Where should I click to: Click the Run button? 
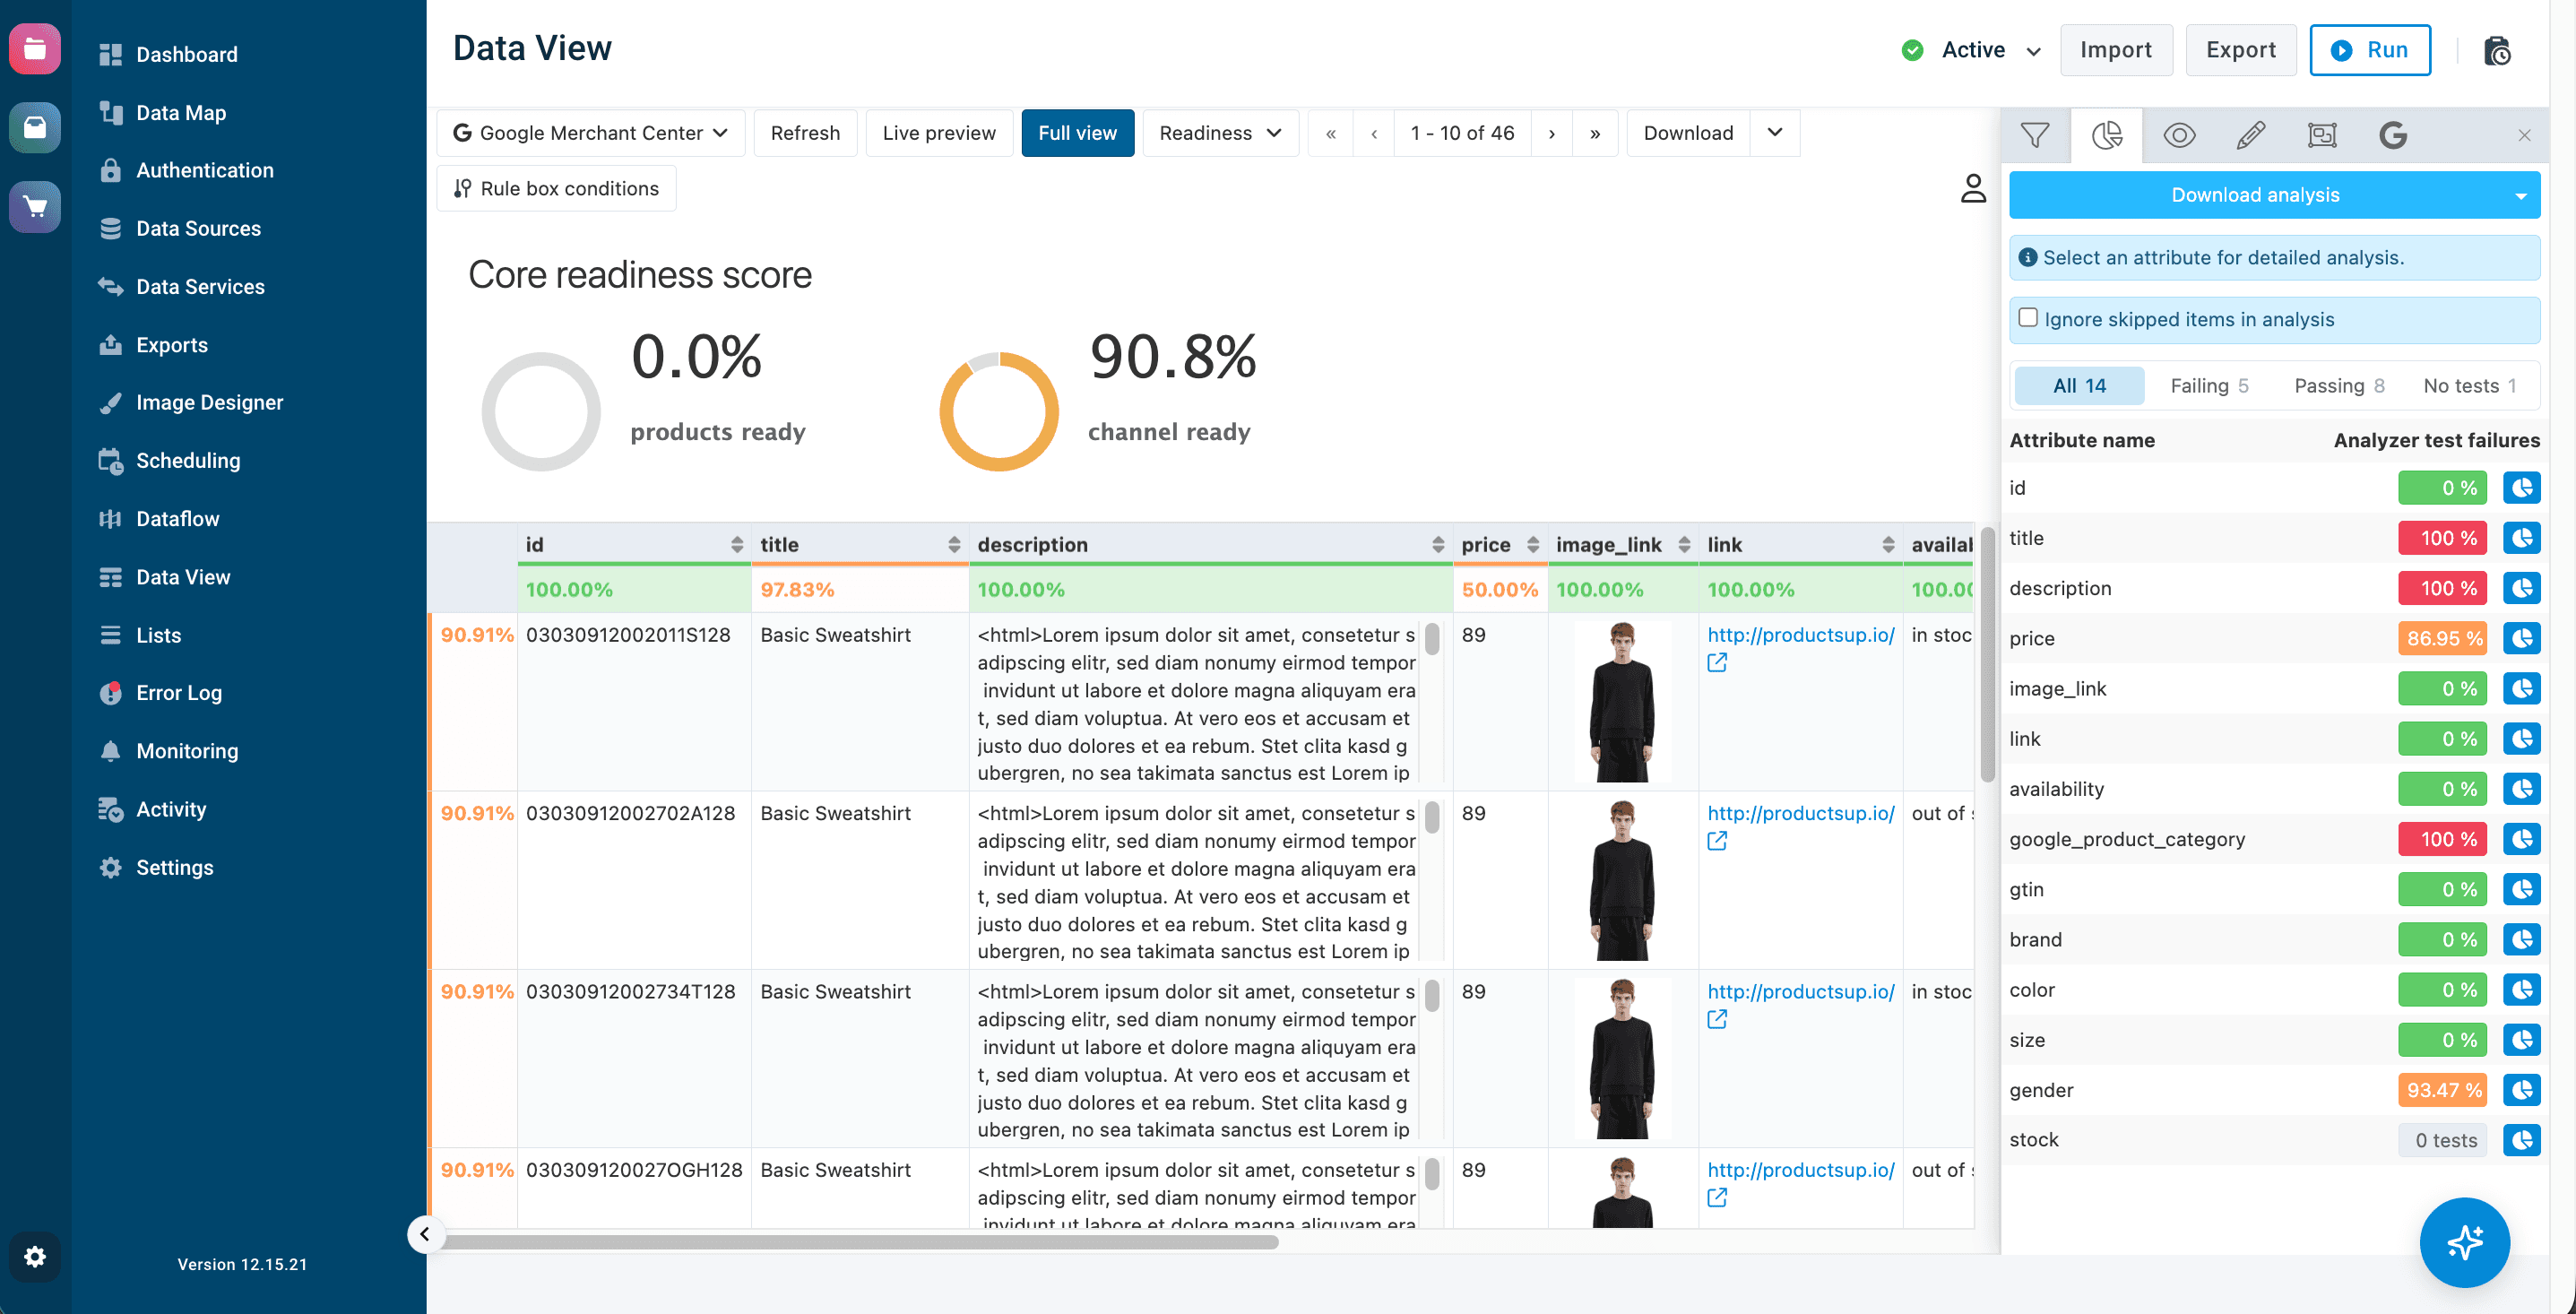2369,50
